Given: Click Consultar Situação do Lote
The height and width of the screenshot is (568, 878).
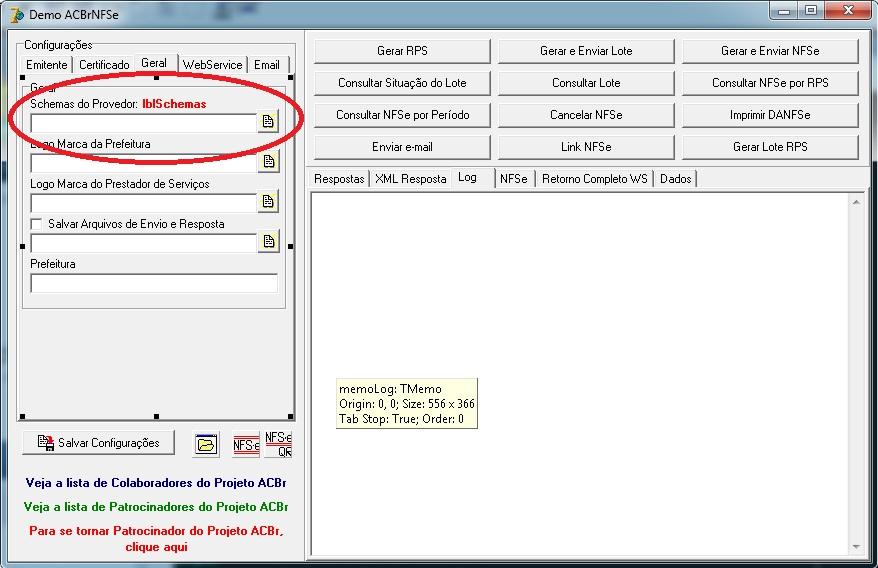Looking at the screenshot, I should pyautogui.click(x=402, y=83).
